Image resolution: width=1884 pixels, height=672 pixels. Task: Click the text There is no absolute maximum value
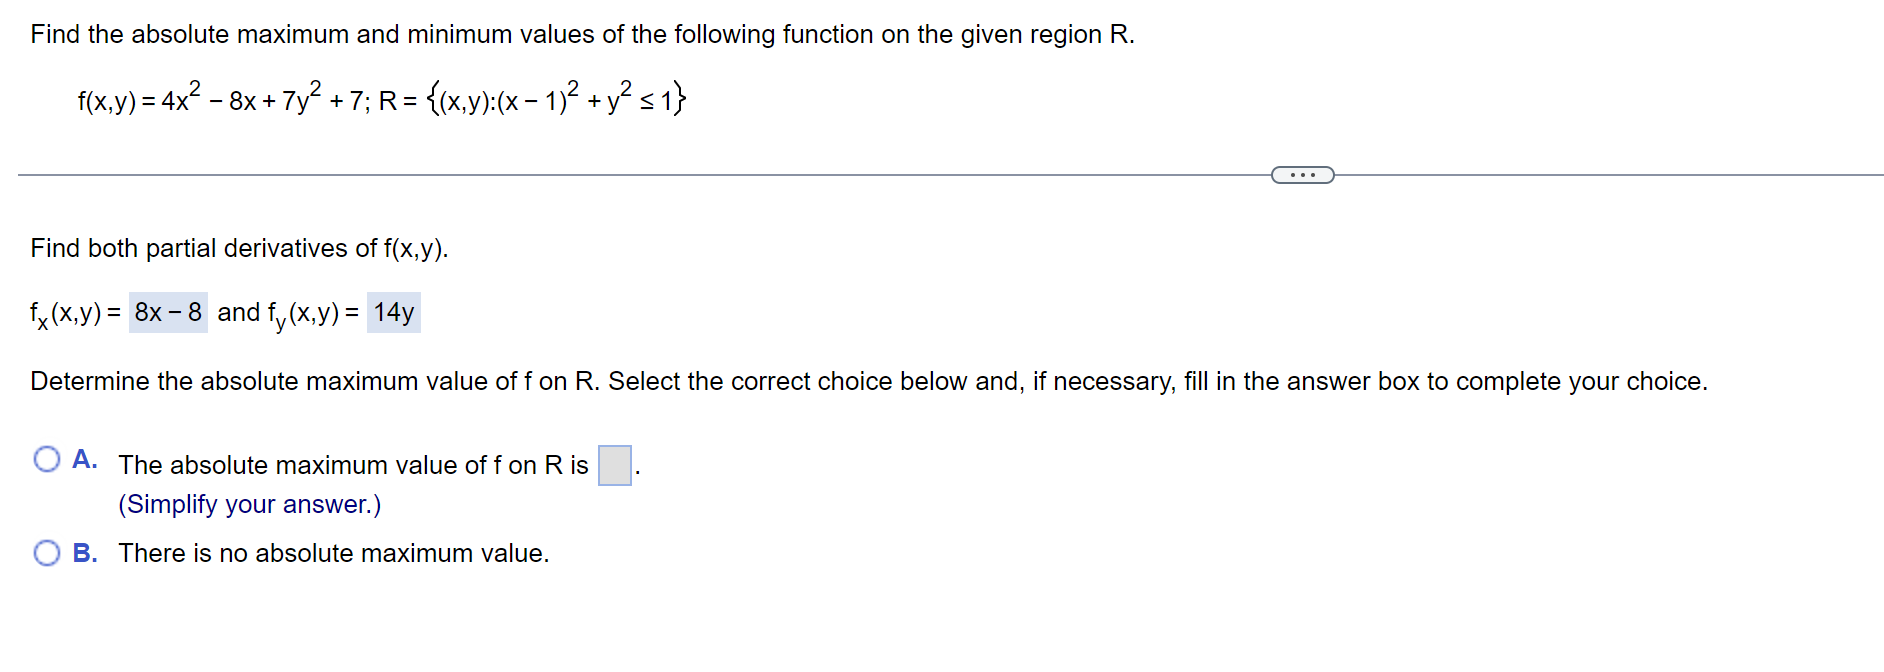[x=334, y=553]
